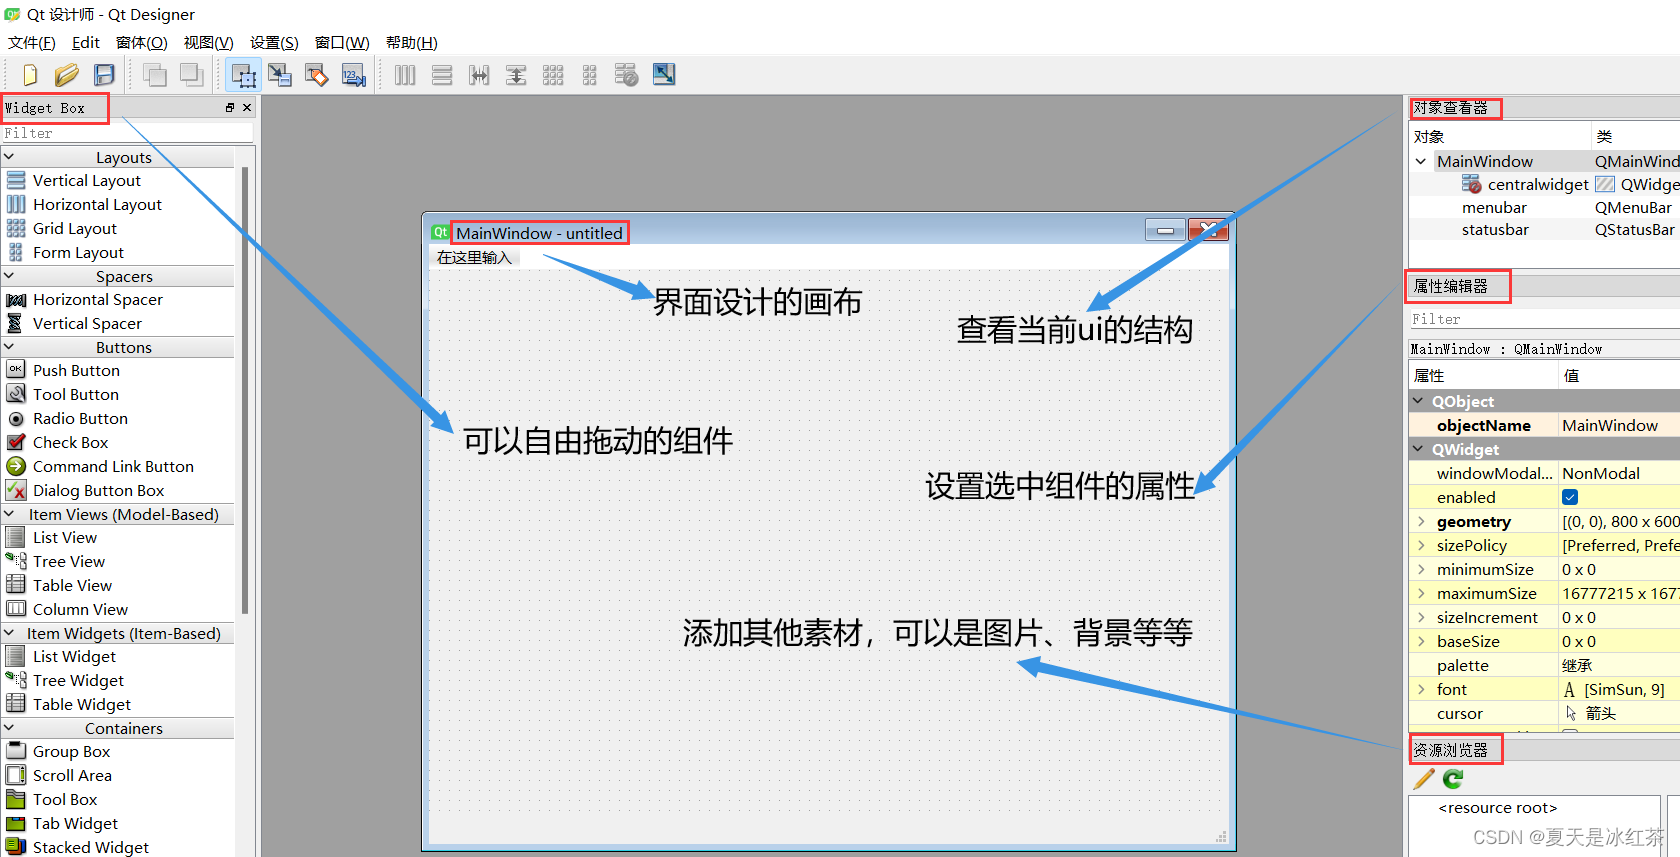The height and width of the screenshot is (857, 1680).
Task: Click Lay Out Vertically toolbar icon
Action: coord(442,75)
